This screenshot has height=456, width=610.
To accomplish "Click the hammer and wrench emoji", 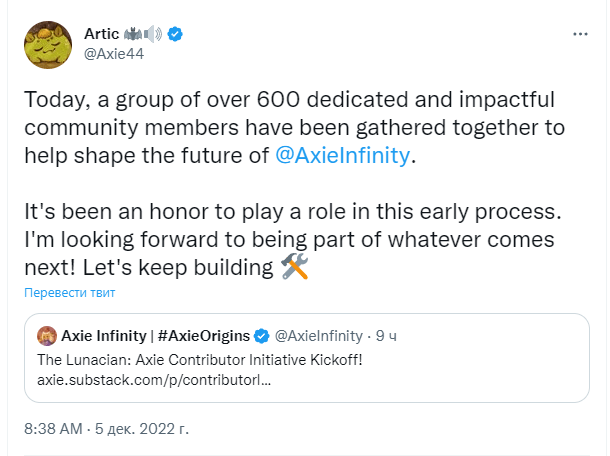I will (294, 267).
